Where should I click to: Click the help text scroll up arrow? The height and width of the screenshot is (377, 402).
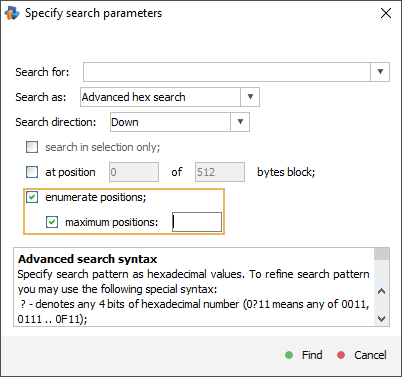pos(382,291)
